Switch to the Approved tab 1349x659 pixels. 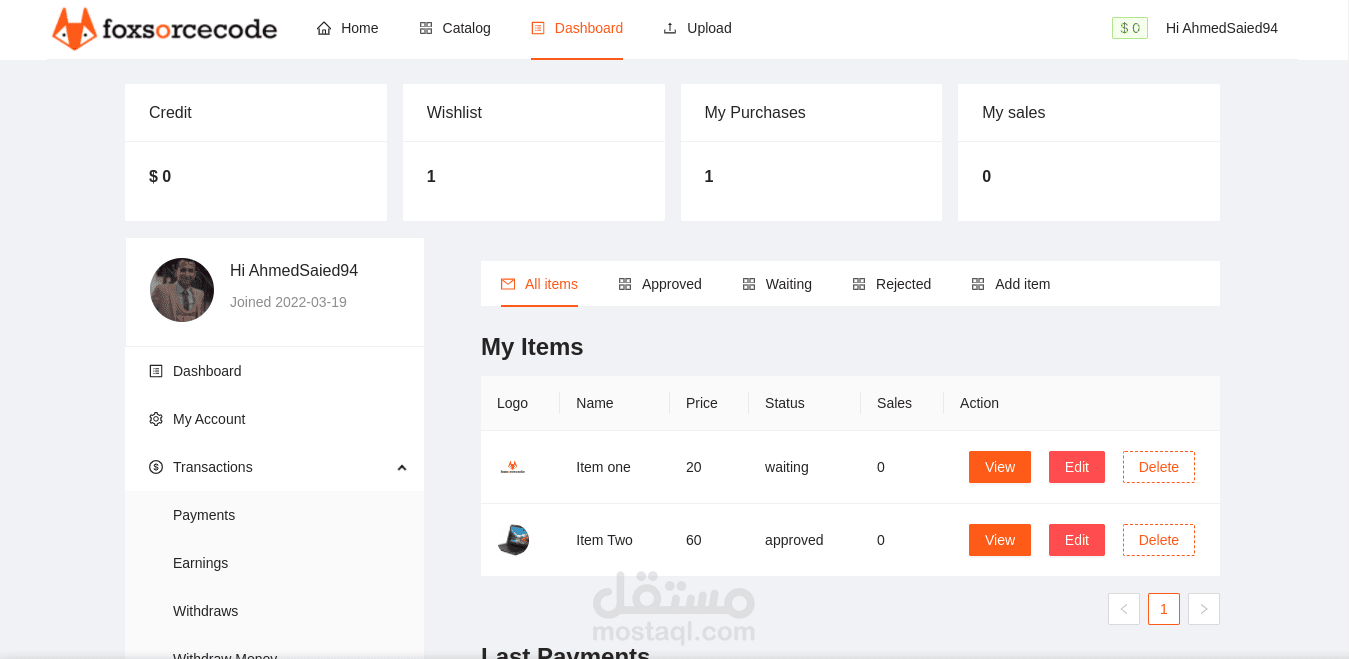point(660,284)
